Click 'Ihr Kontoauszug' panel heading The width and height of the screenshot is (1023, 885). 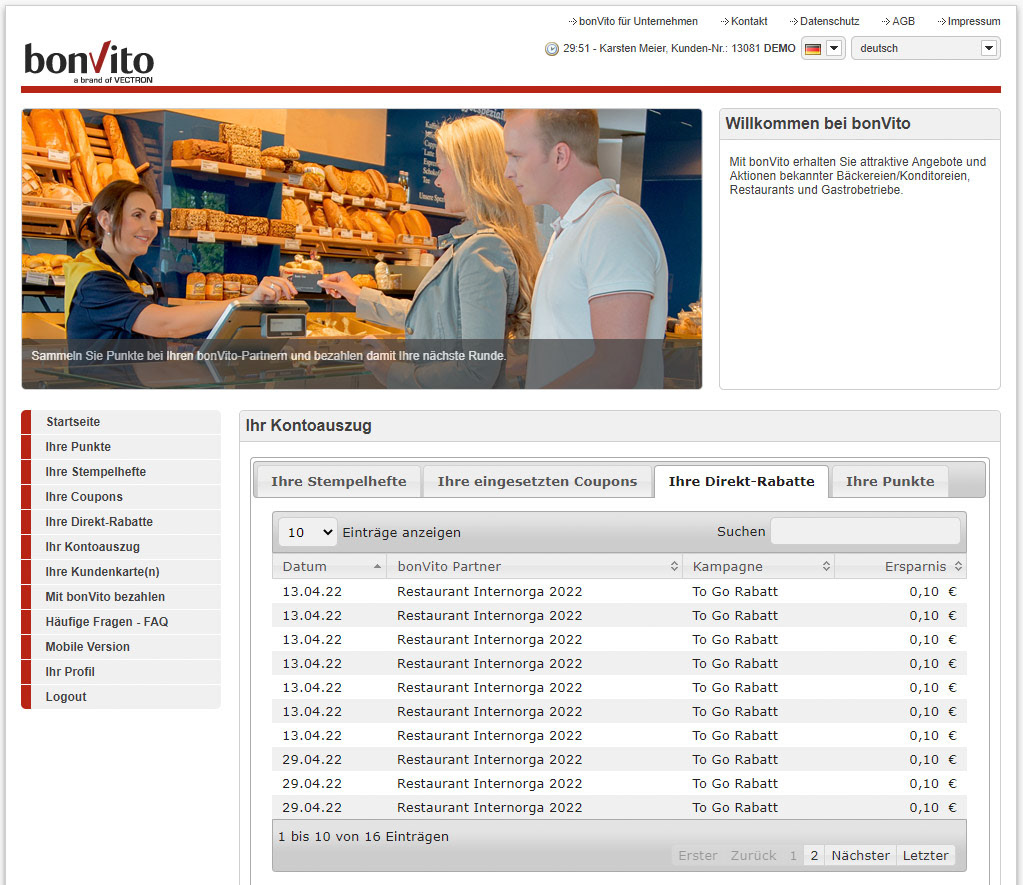(309, 426)
